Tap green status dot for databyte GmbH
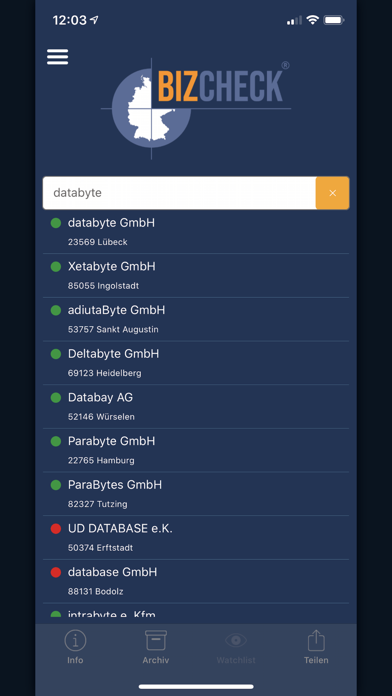The image size is (392, 696). (x=55, y=223)
